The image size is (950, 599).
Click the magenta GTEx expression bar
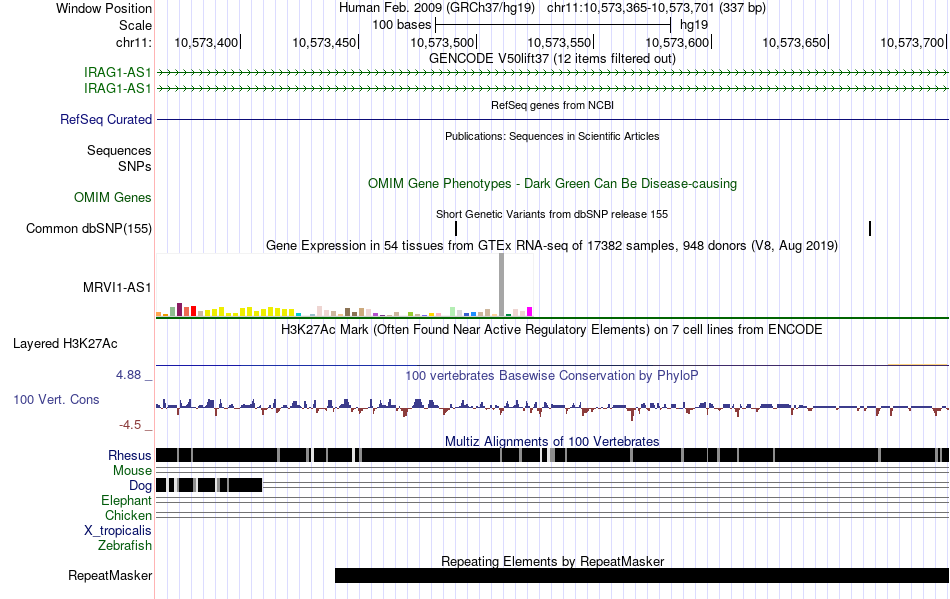pyautogui.click(x=530, y=312)
